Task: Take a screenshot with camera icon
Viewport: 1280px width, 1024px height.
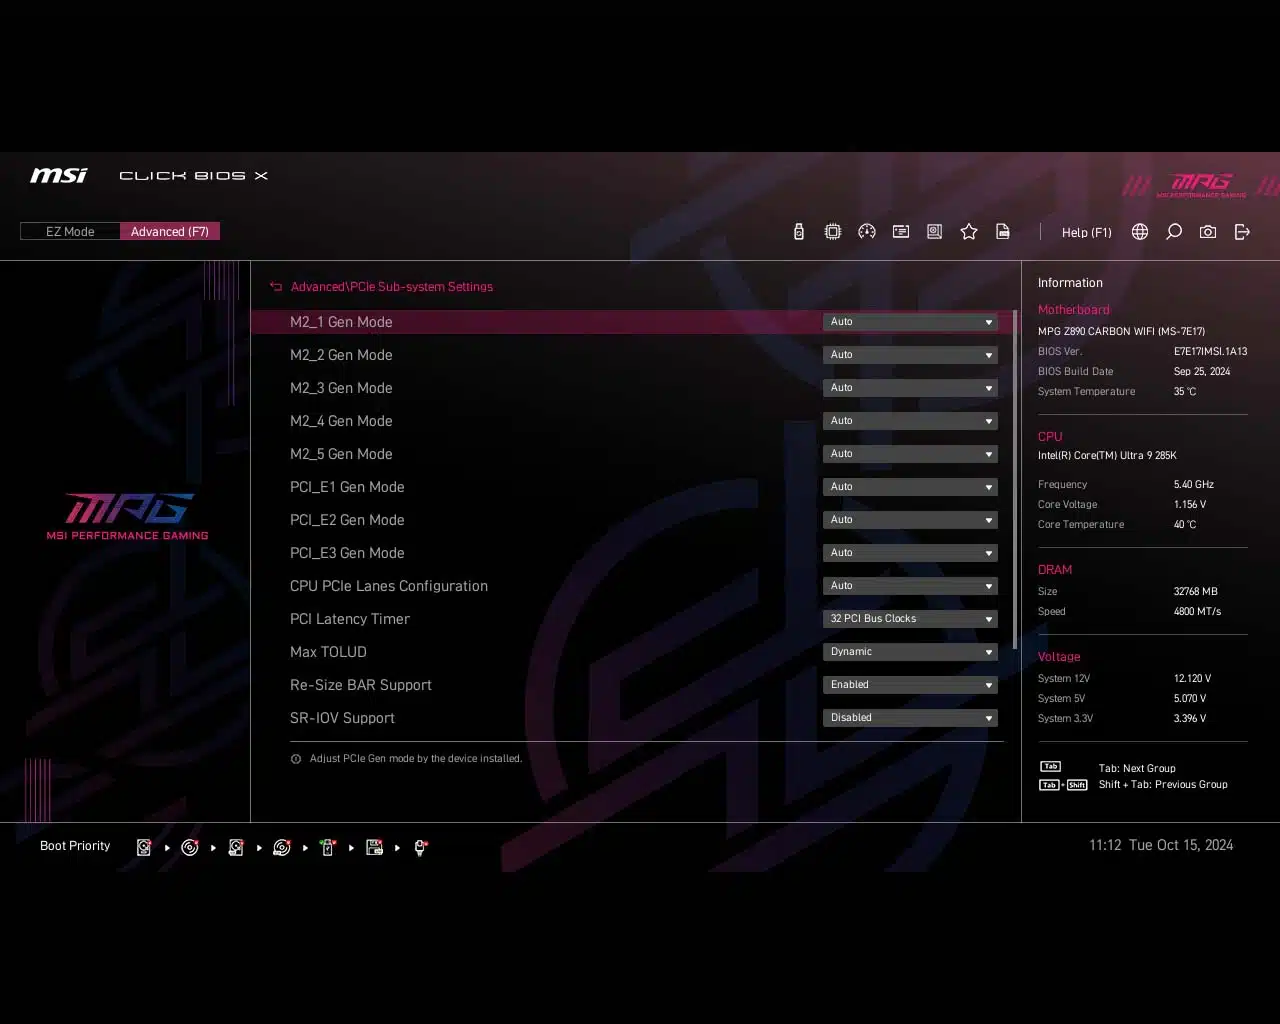Action: point(1208,232)
